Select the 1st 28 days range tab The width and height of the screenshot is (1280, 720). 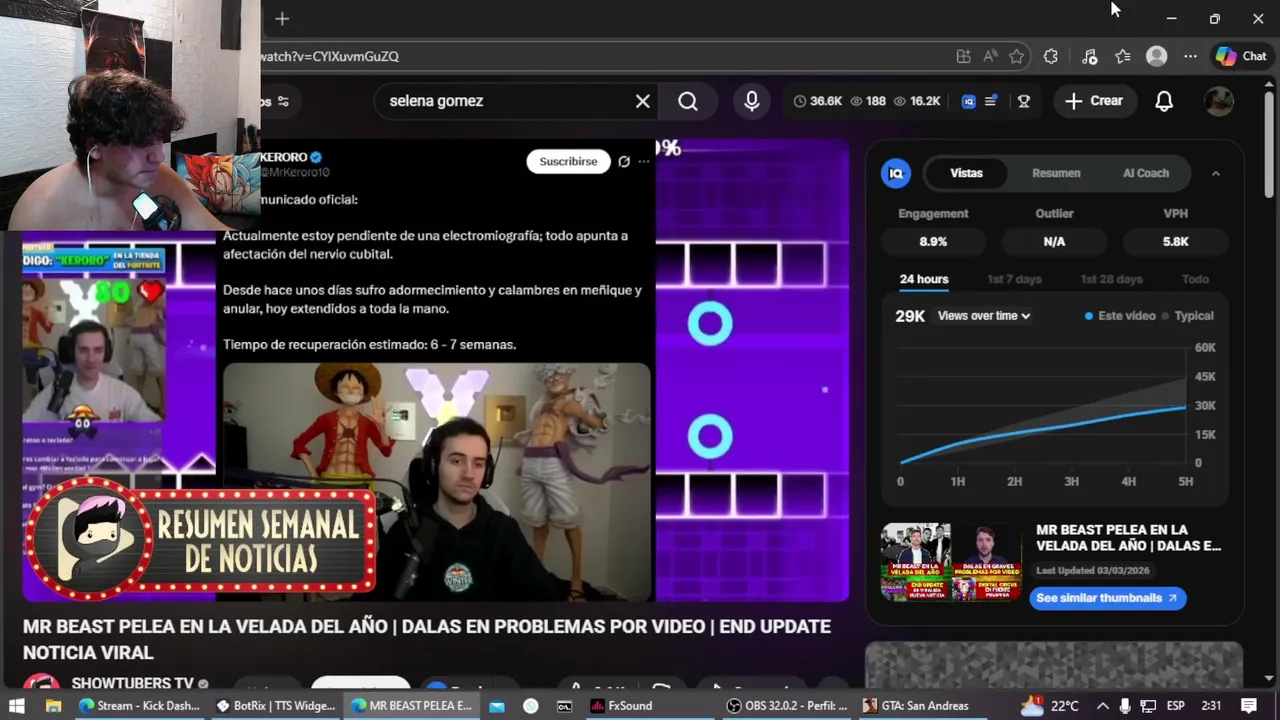(x=1111, y=279)
